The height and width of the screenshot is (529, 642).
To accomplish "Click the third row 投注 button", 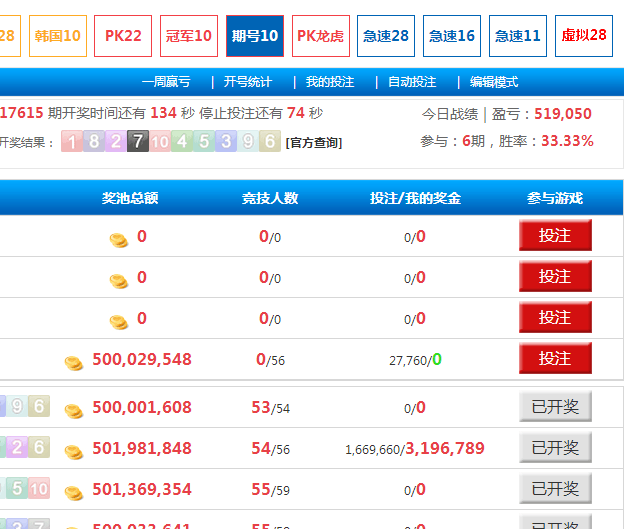I will (555, 317).
